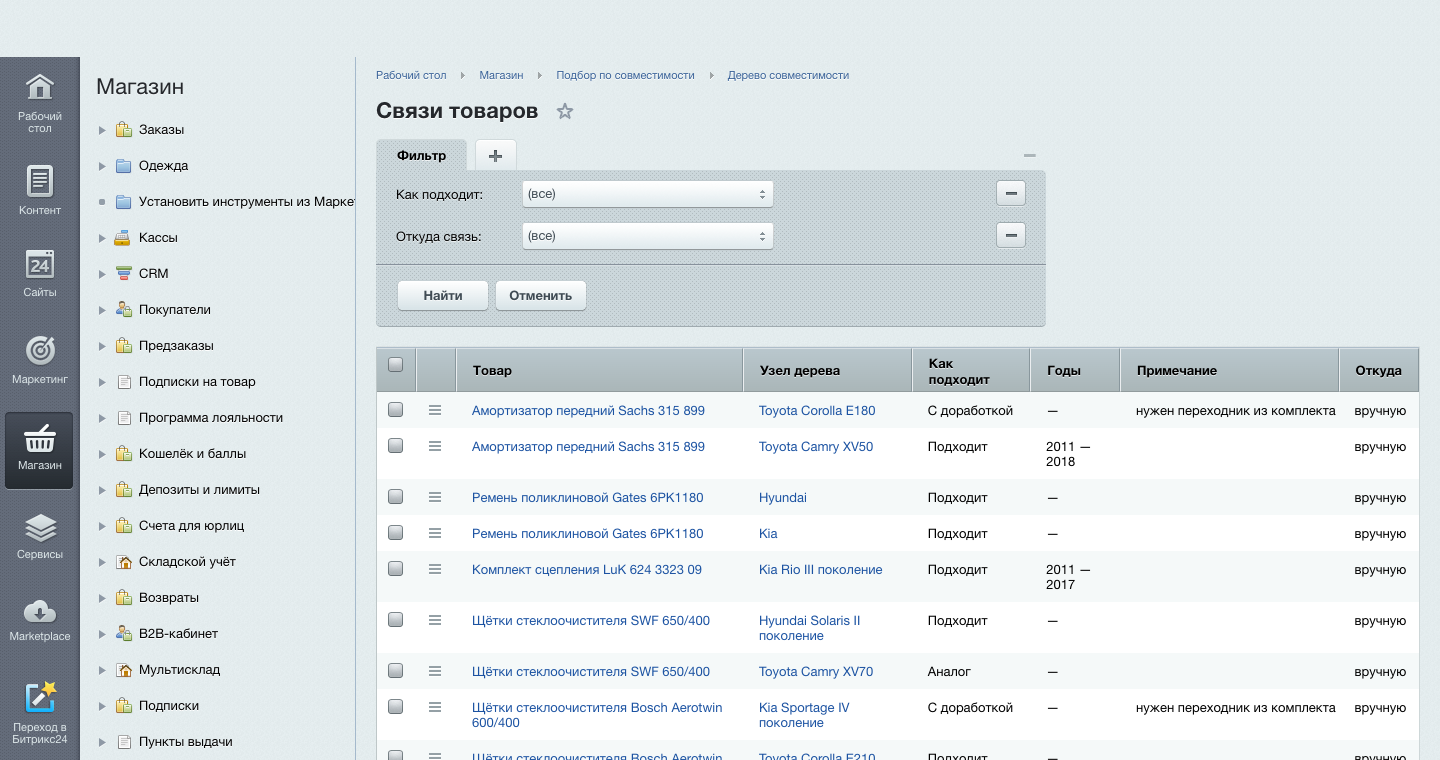Remove the Откуда связь filter row
This screenshot has height=760, width=1440.
click(x=1011, y=235)
